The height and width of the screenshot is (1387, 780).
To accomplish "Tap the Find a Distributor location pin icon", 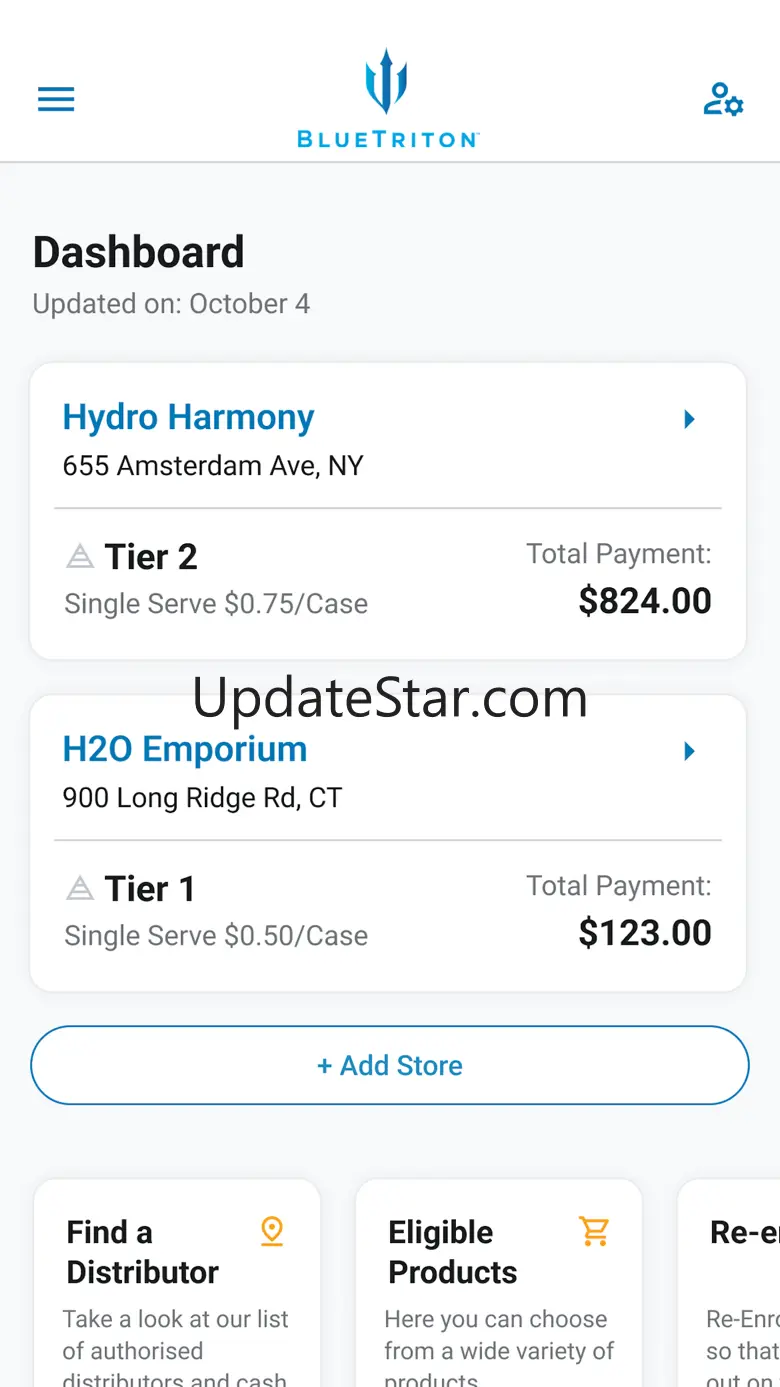I will [x=272, y=1231].
